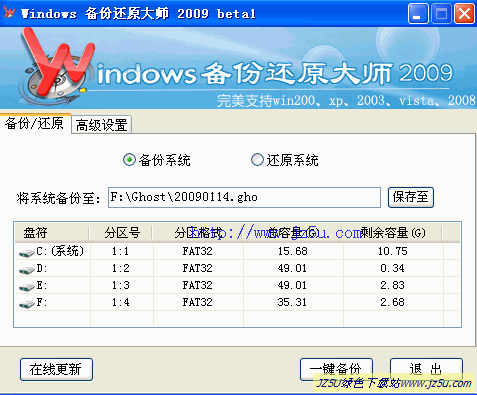
Task: Switch to the 备份/还原 tab
Action: point(35,124)
